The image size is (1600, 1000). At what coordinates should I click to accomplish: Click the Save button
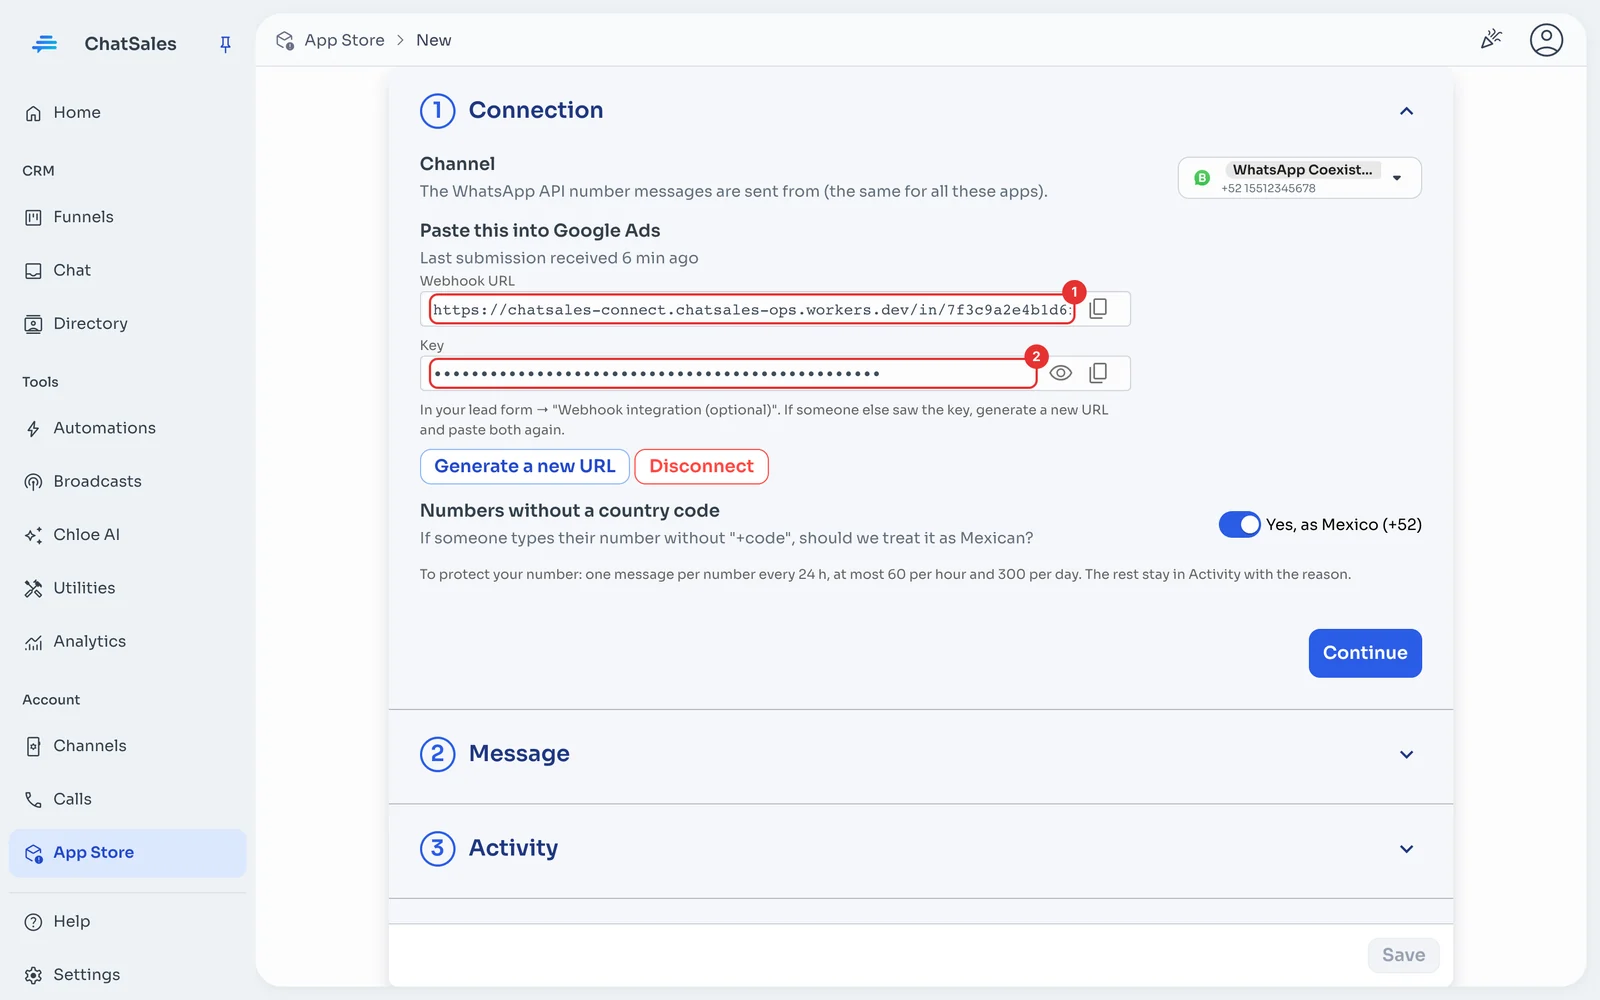[1404, 955]
